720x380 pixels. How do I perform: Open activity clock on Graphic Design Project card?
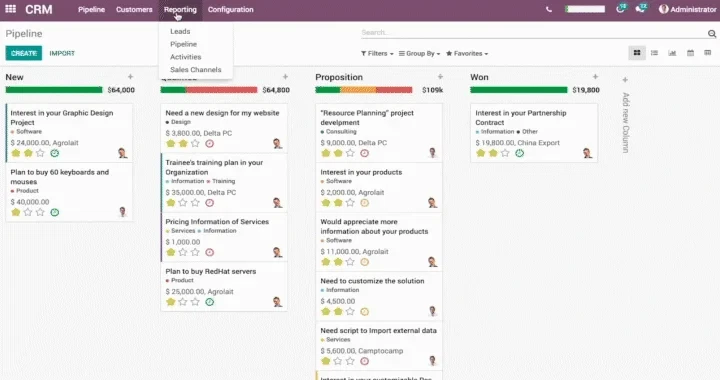55,153
